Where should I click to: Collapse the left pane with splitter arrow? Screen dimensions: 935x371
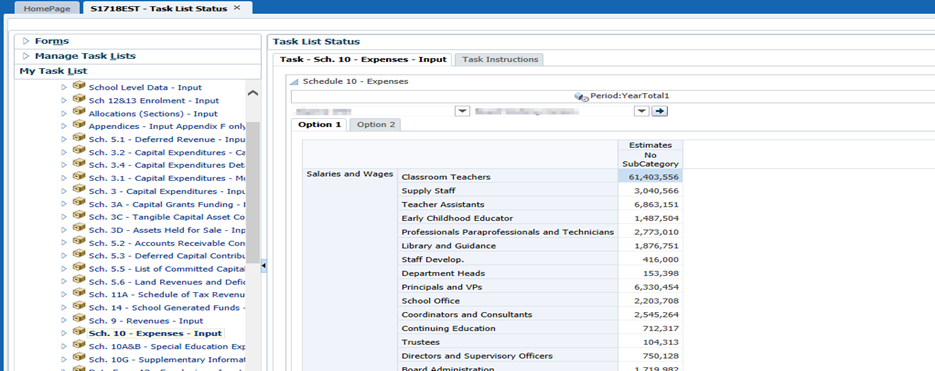(x=264, y=266)
